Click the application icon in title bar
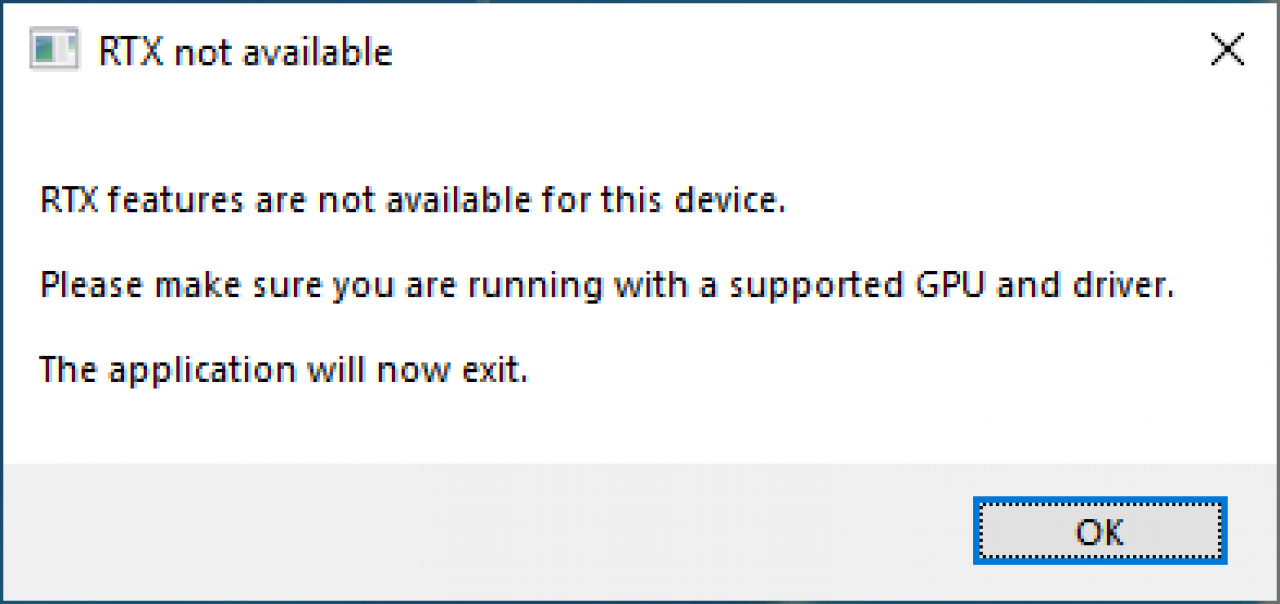The height and width of the screenshot is (604, 1280). (x=53, y=50)
